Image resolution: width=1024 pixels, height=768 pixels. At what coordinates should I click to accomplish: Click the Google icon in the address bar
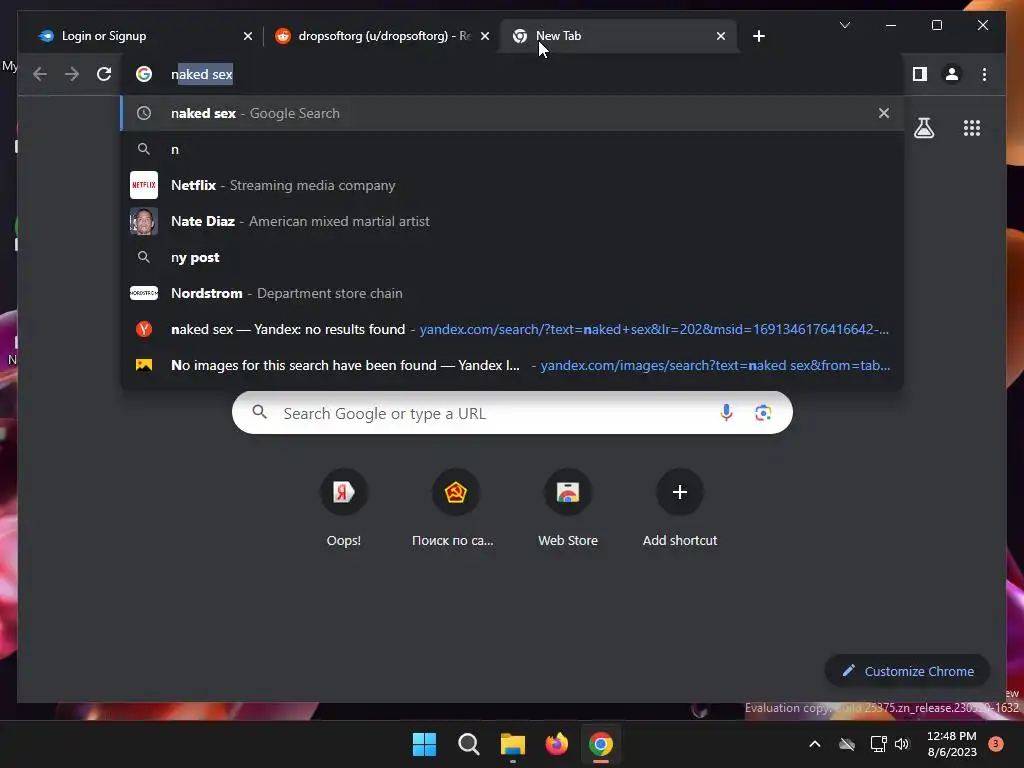point(144,74)
